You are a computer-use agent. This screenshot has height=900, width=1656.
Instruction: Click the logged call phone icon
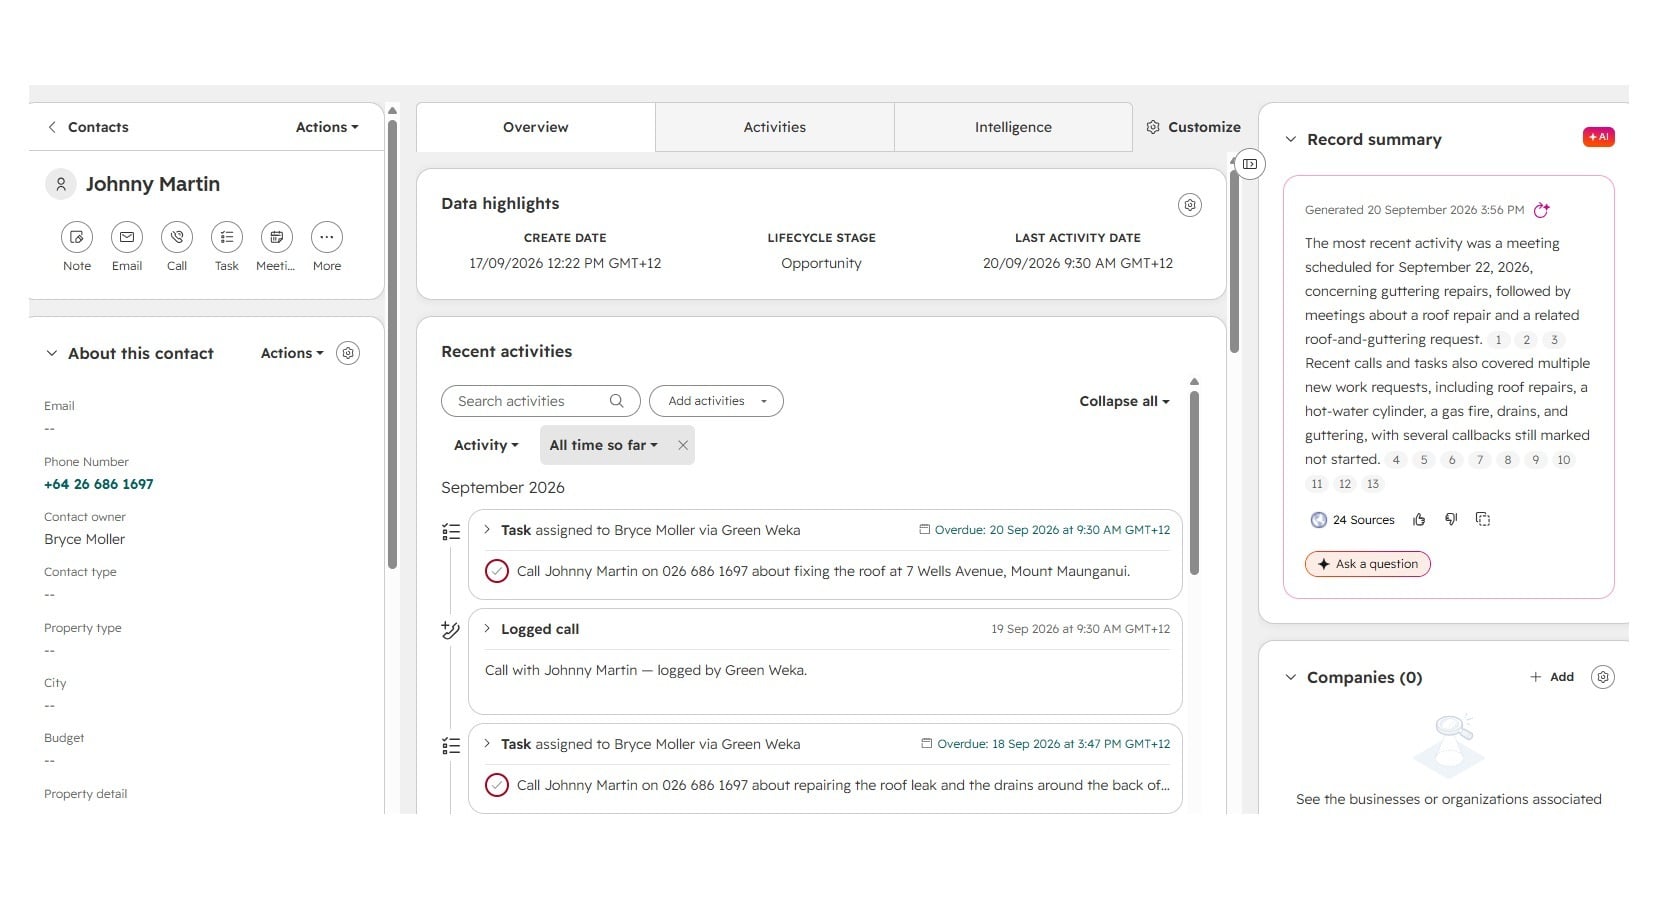[x=451, y=630]
